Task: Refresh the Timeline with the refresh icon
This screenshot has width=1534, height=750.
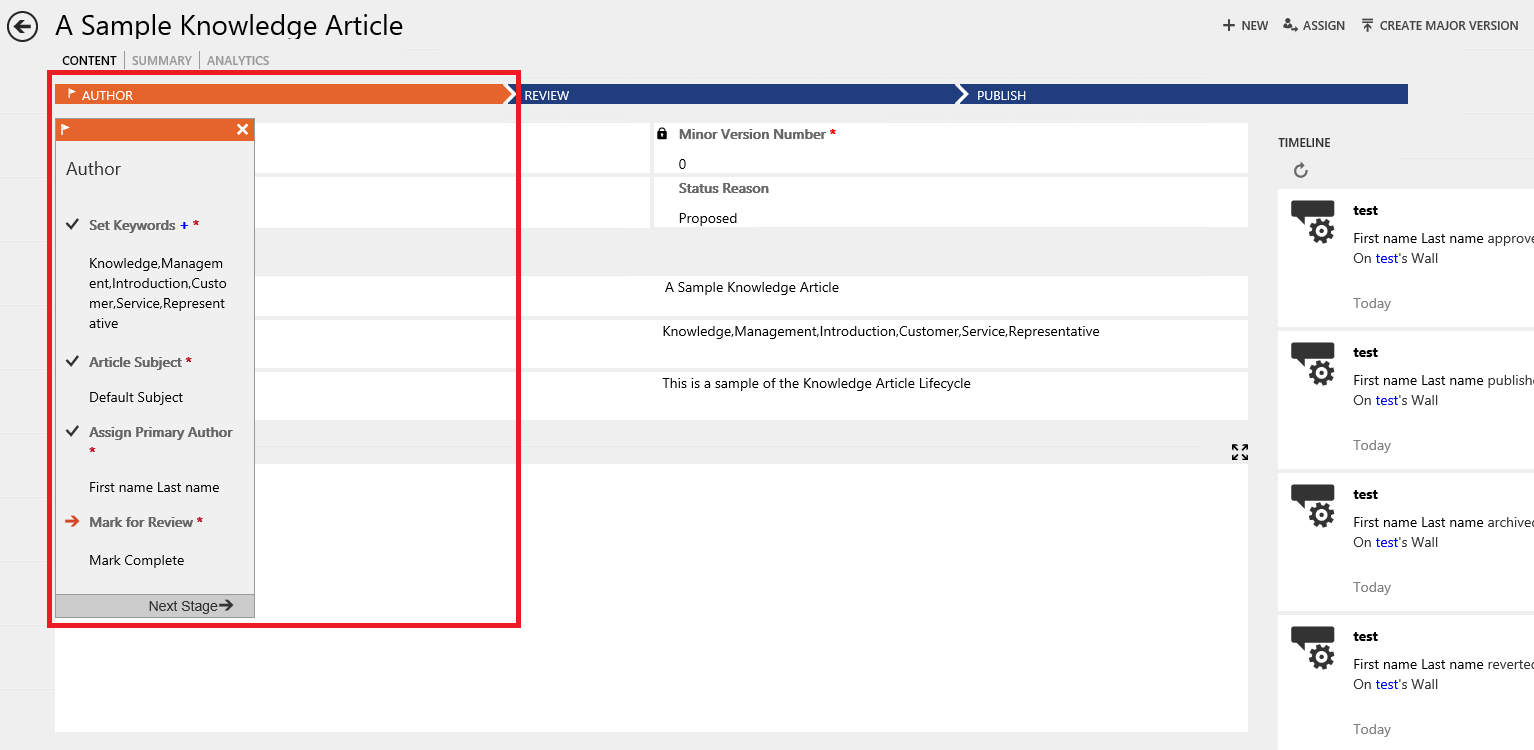Action: (1300, 170)
